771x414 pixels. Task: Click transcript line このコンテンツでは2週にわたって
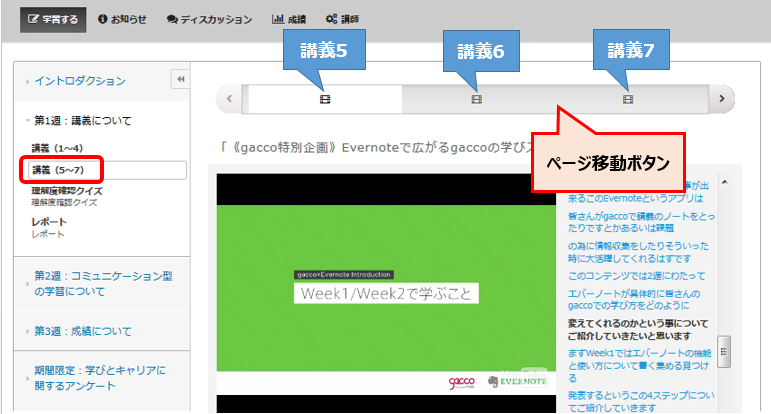[636, 276]
